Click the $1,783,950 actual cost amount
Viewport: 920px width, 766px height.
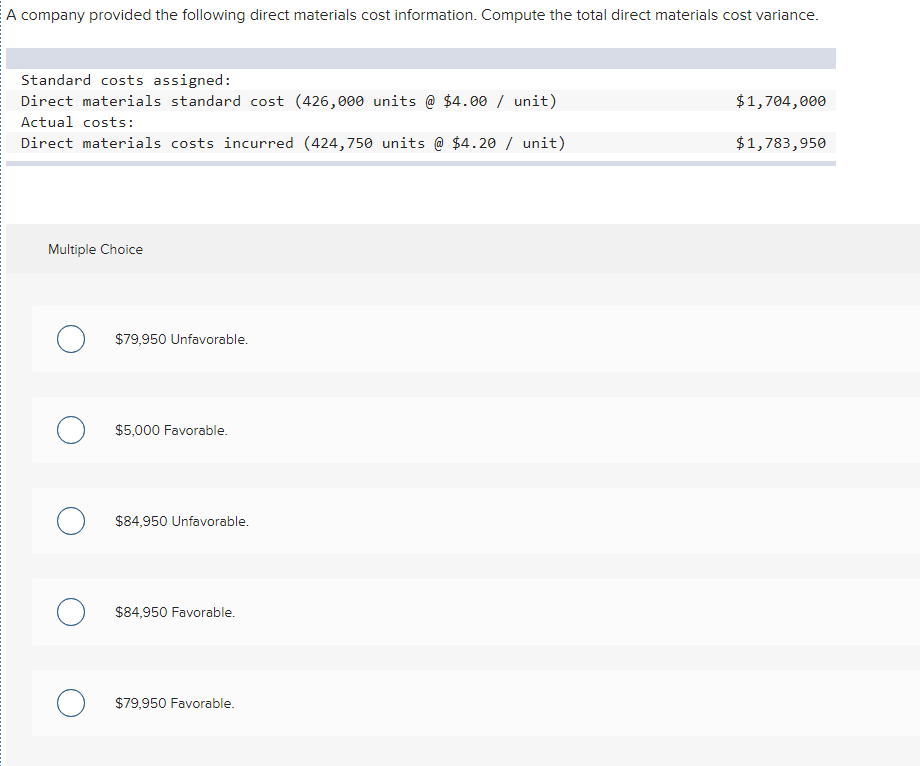pos(781,143)
